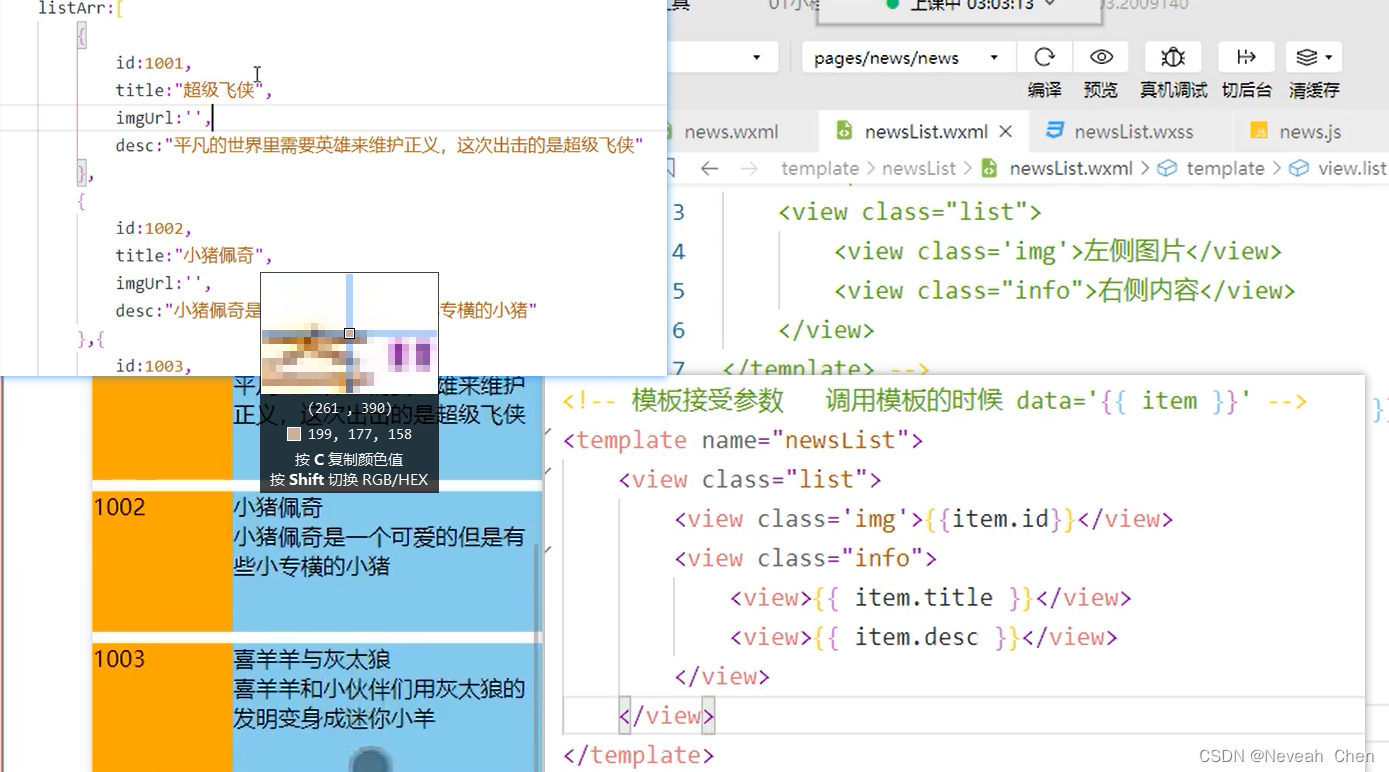This screenshot has height=772, width=1389.
Task: Click {{ item.desc }} in code
Action: tap(916, 637)
